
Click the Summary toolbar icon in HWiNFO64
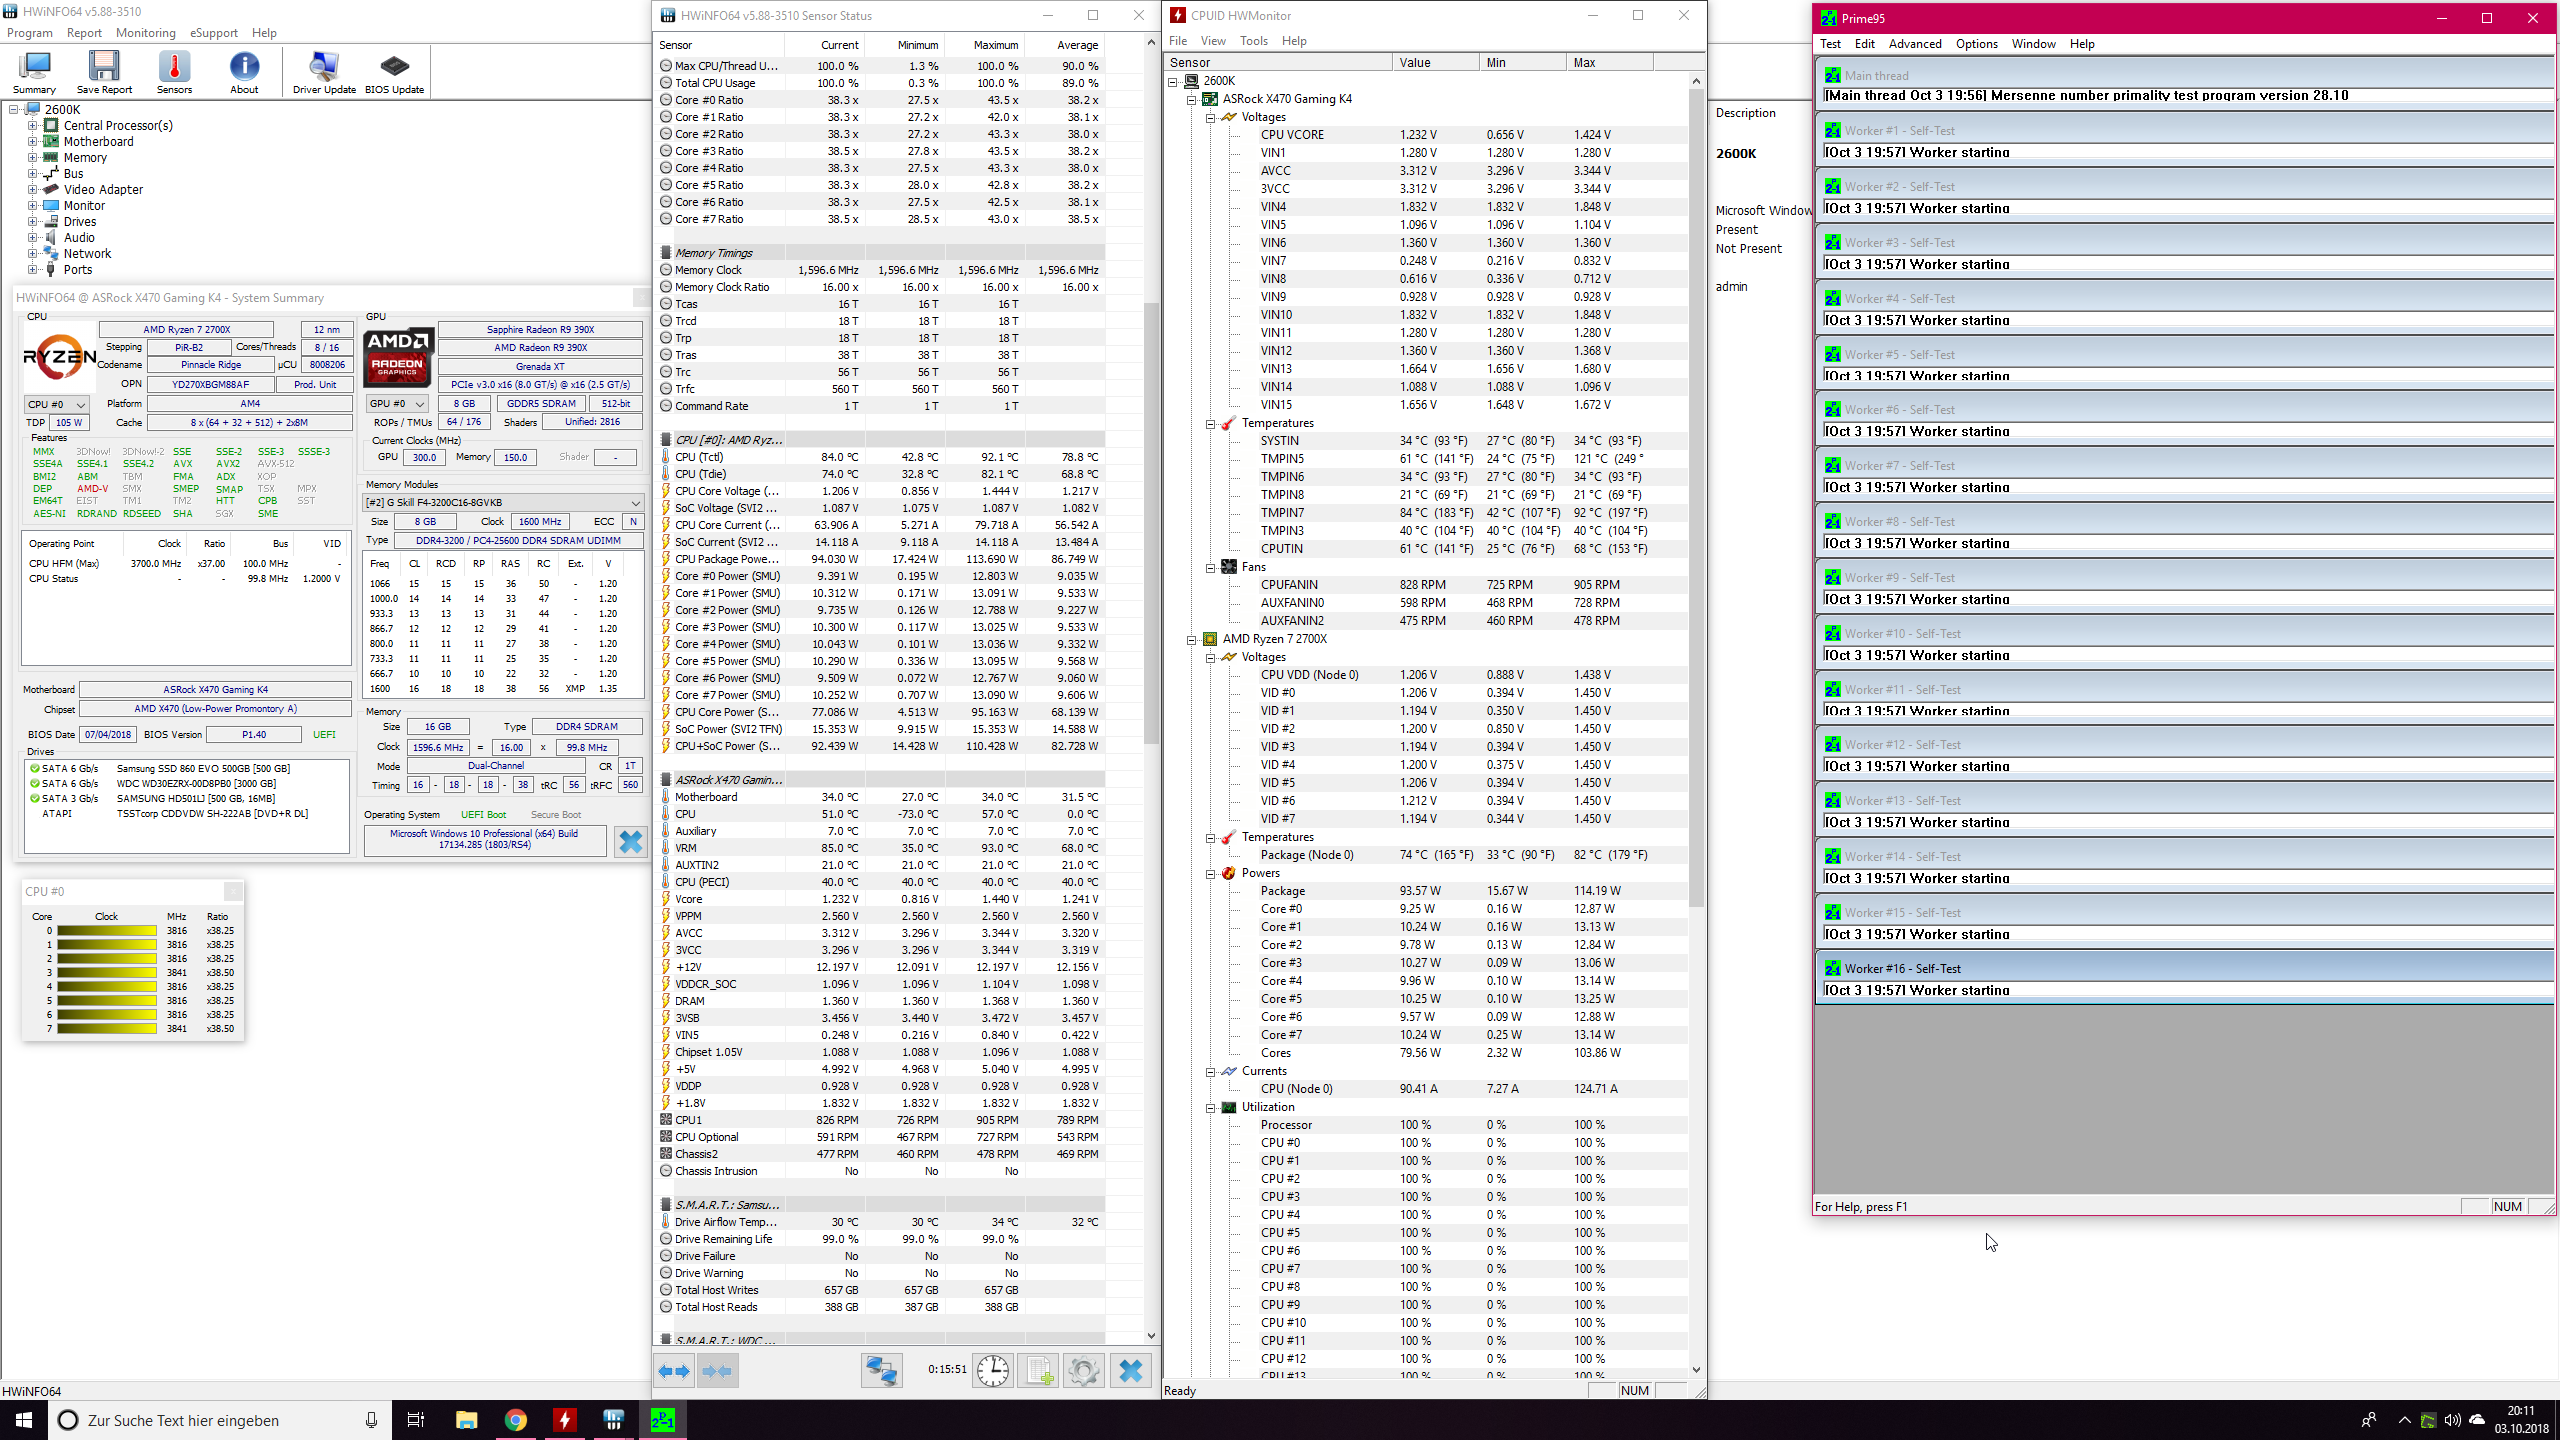34,71
